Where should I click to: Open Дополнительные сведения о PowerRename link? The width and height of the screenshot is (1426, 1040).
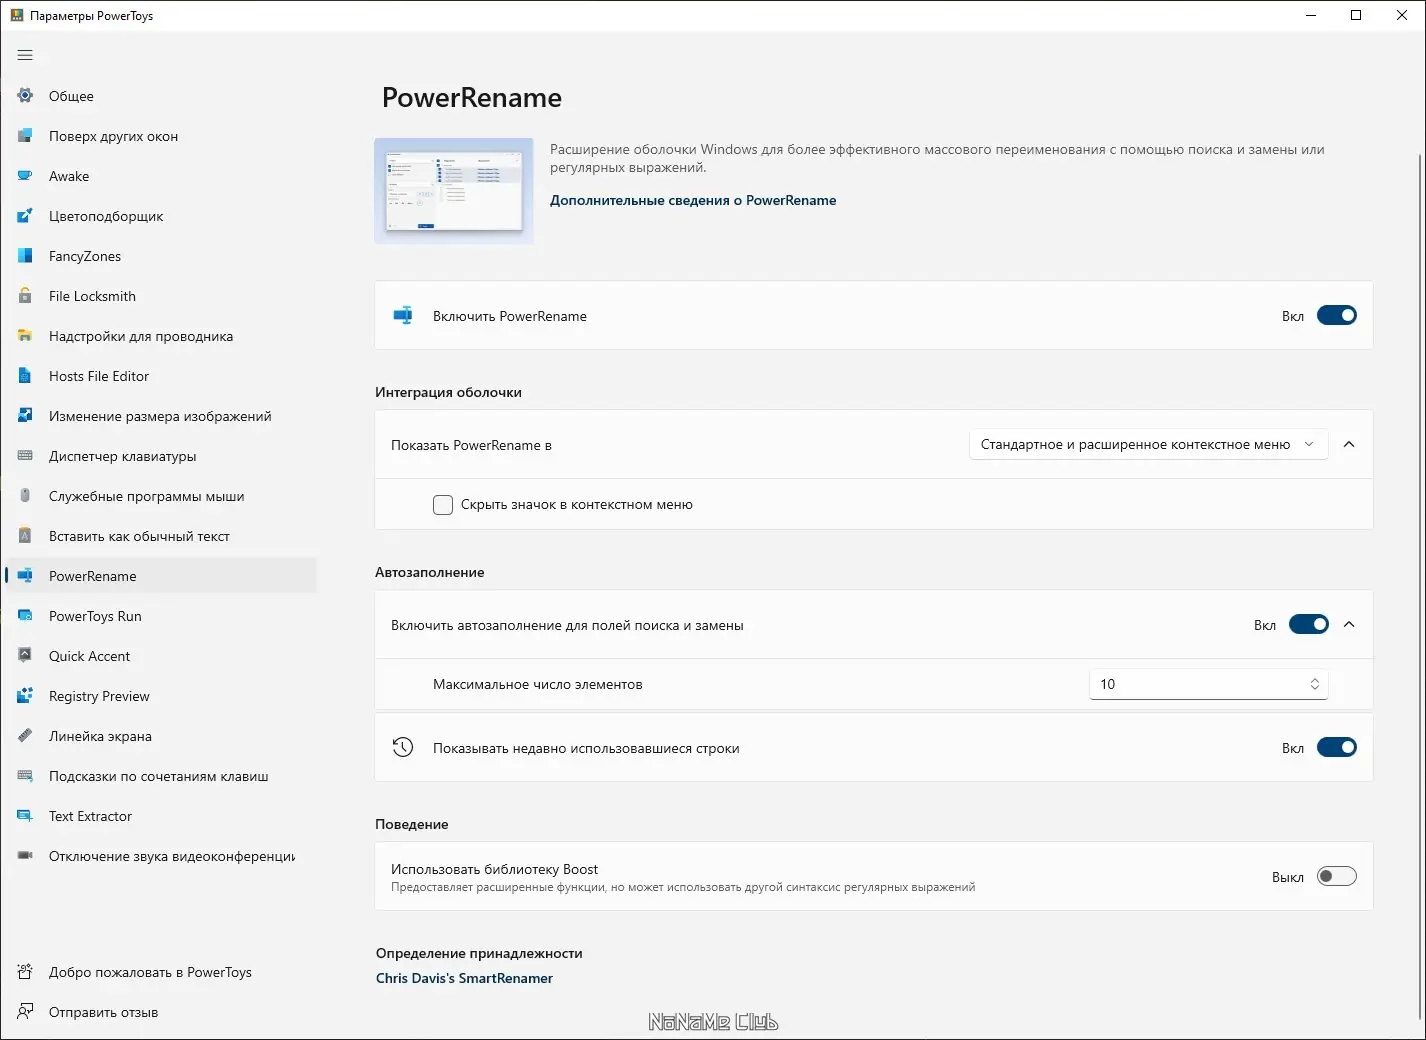(693, 200)
